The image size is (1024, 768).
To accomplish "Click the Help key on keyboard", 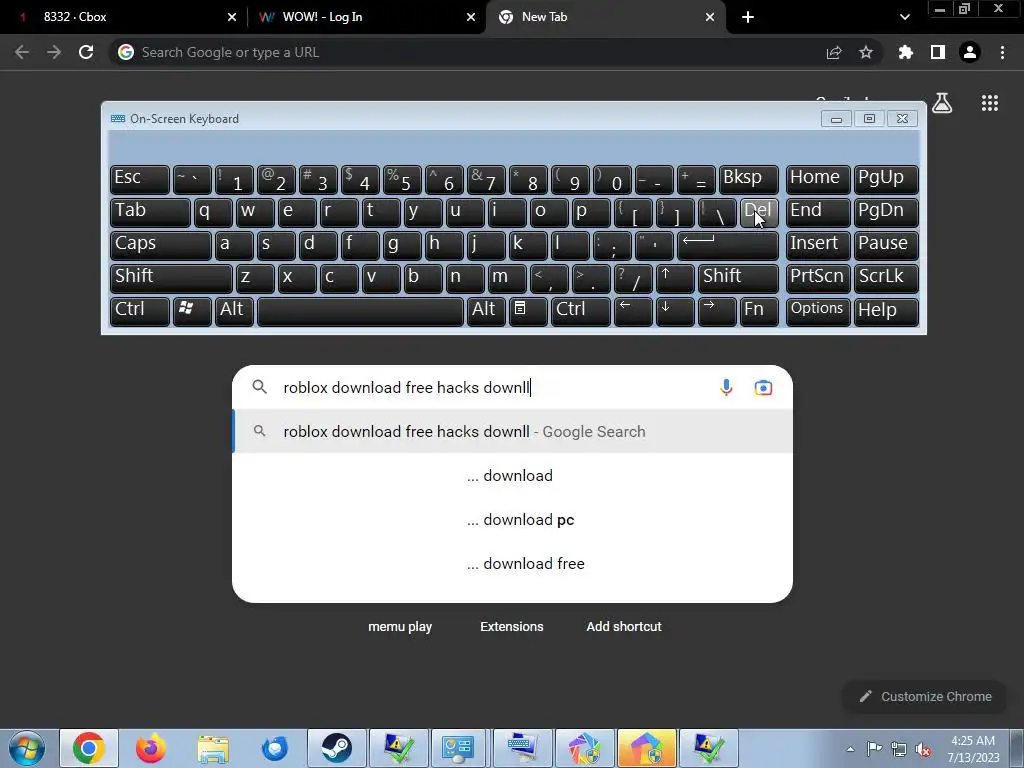I will [x=886, y=312].
